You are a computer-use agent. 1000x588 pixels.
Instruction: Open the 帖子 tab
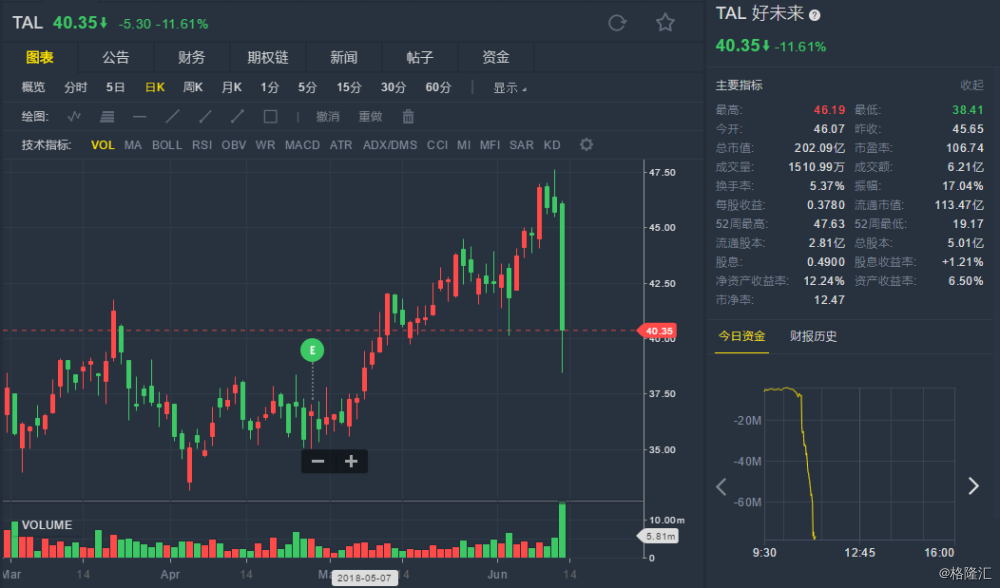(420, 57)
